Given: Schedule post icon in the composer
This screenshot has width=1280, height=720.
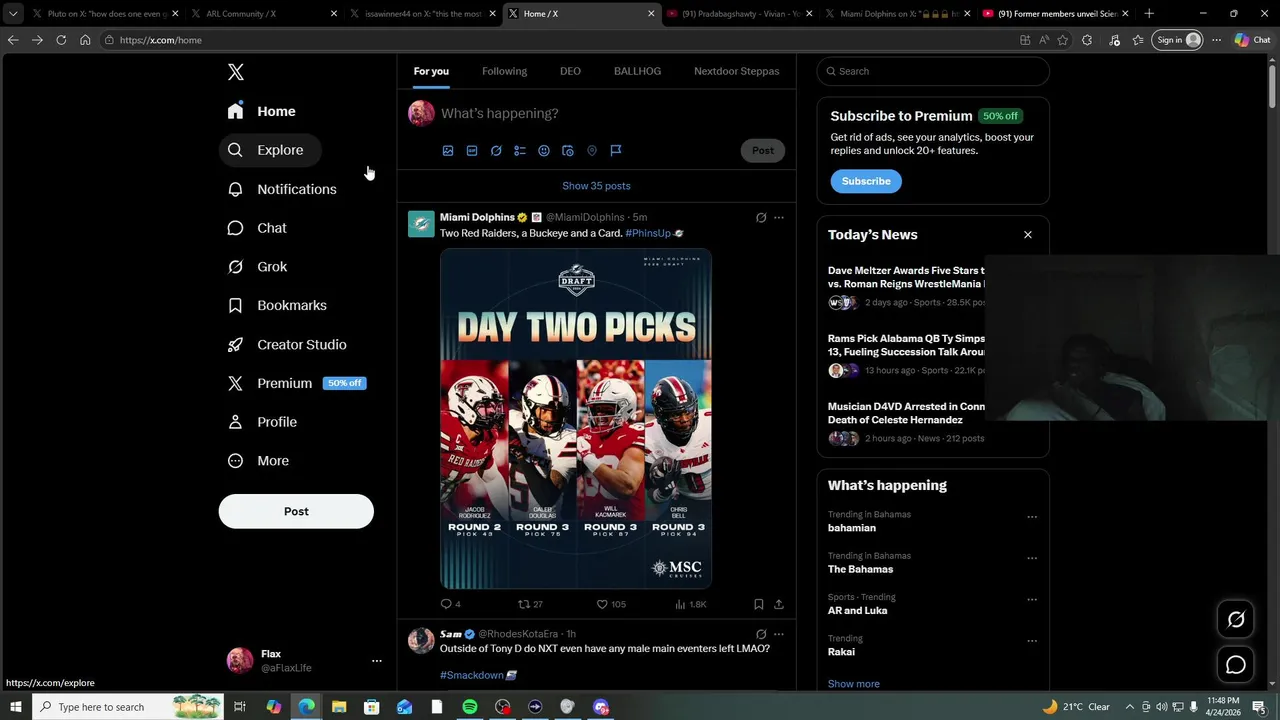Looking at the screenshot, I should click(568, 151).
